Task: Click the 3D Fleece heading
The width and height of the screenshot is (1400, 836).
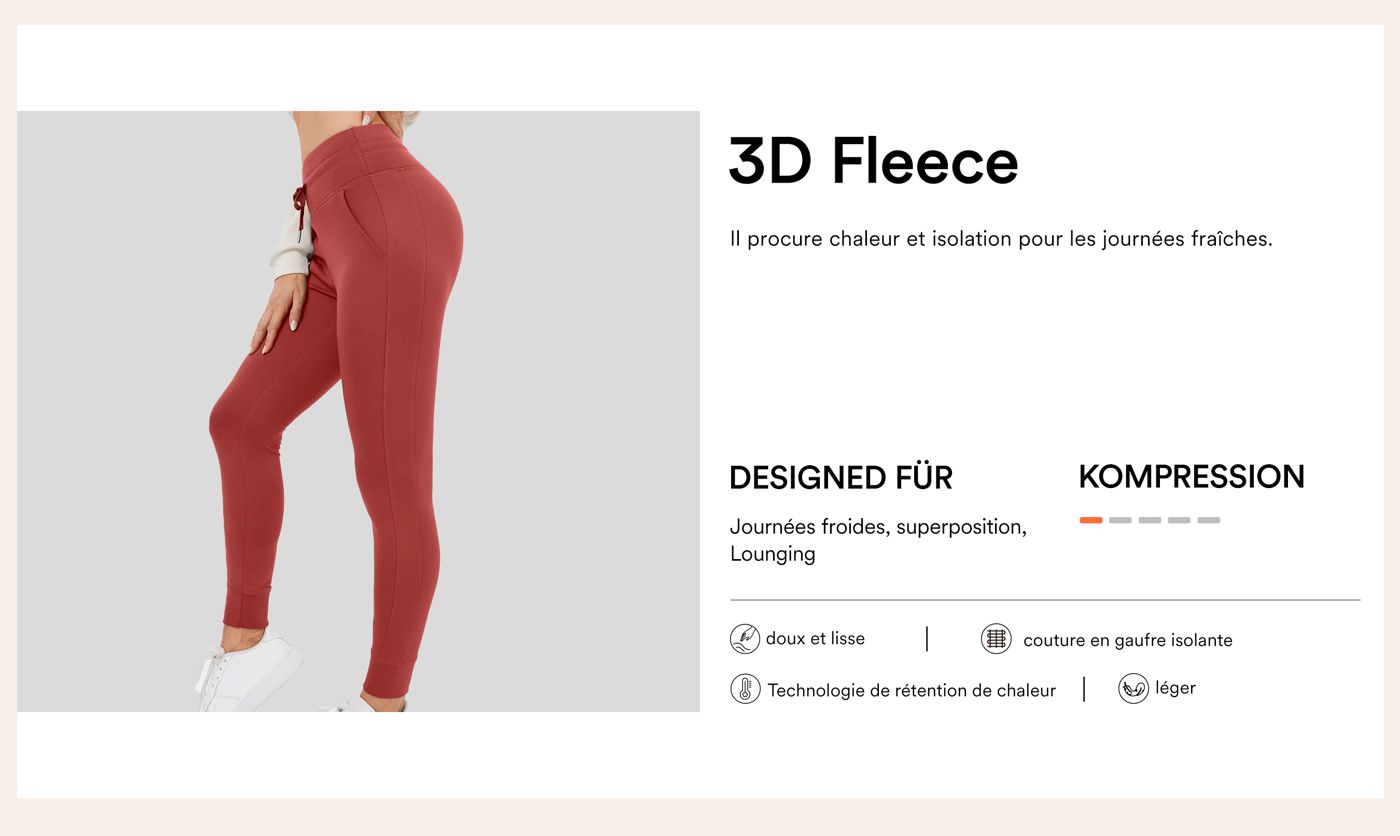Action: tap(874, 161)
